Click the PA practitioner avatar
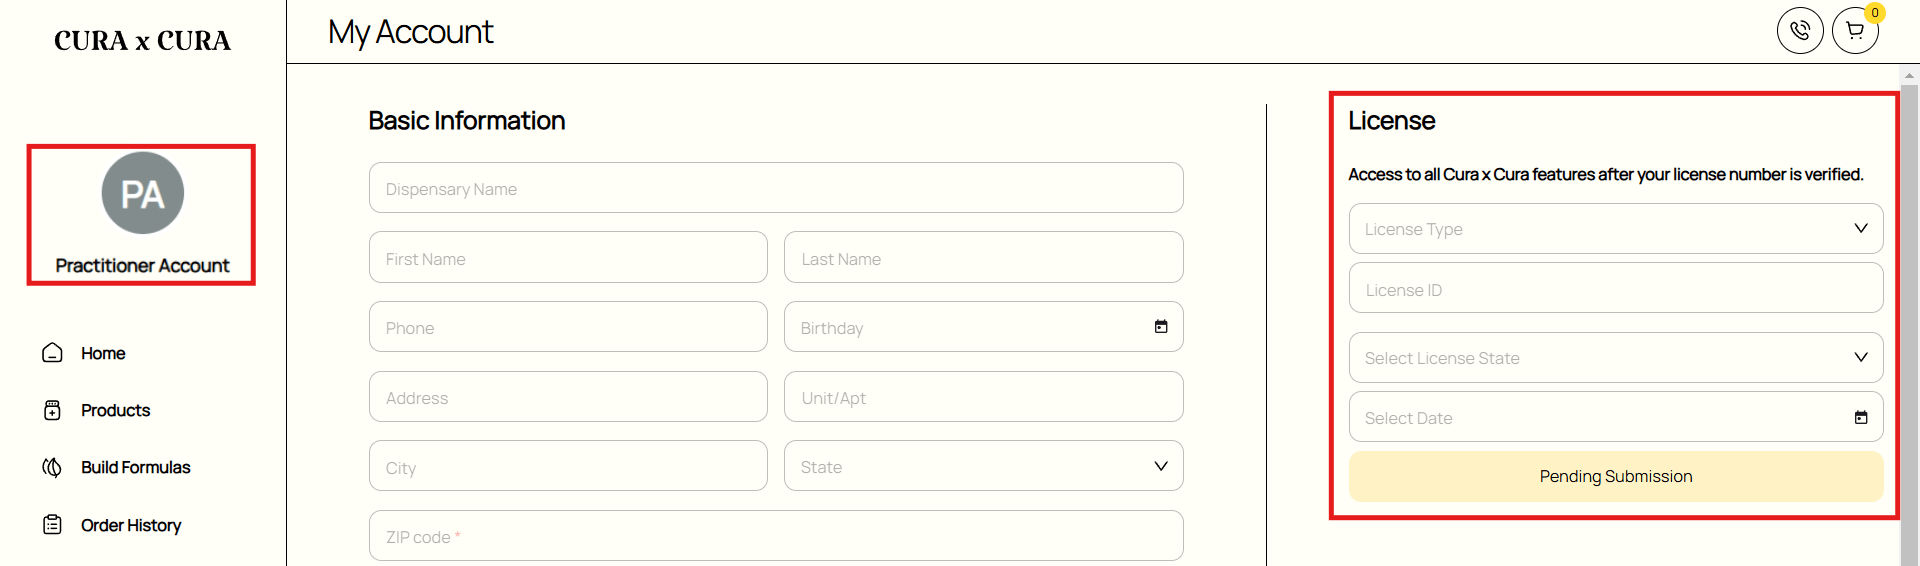 tap(143, 193)
